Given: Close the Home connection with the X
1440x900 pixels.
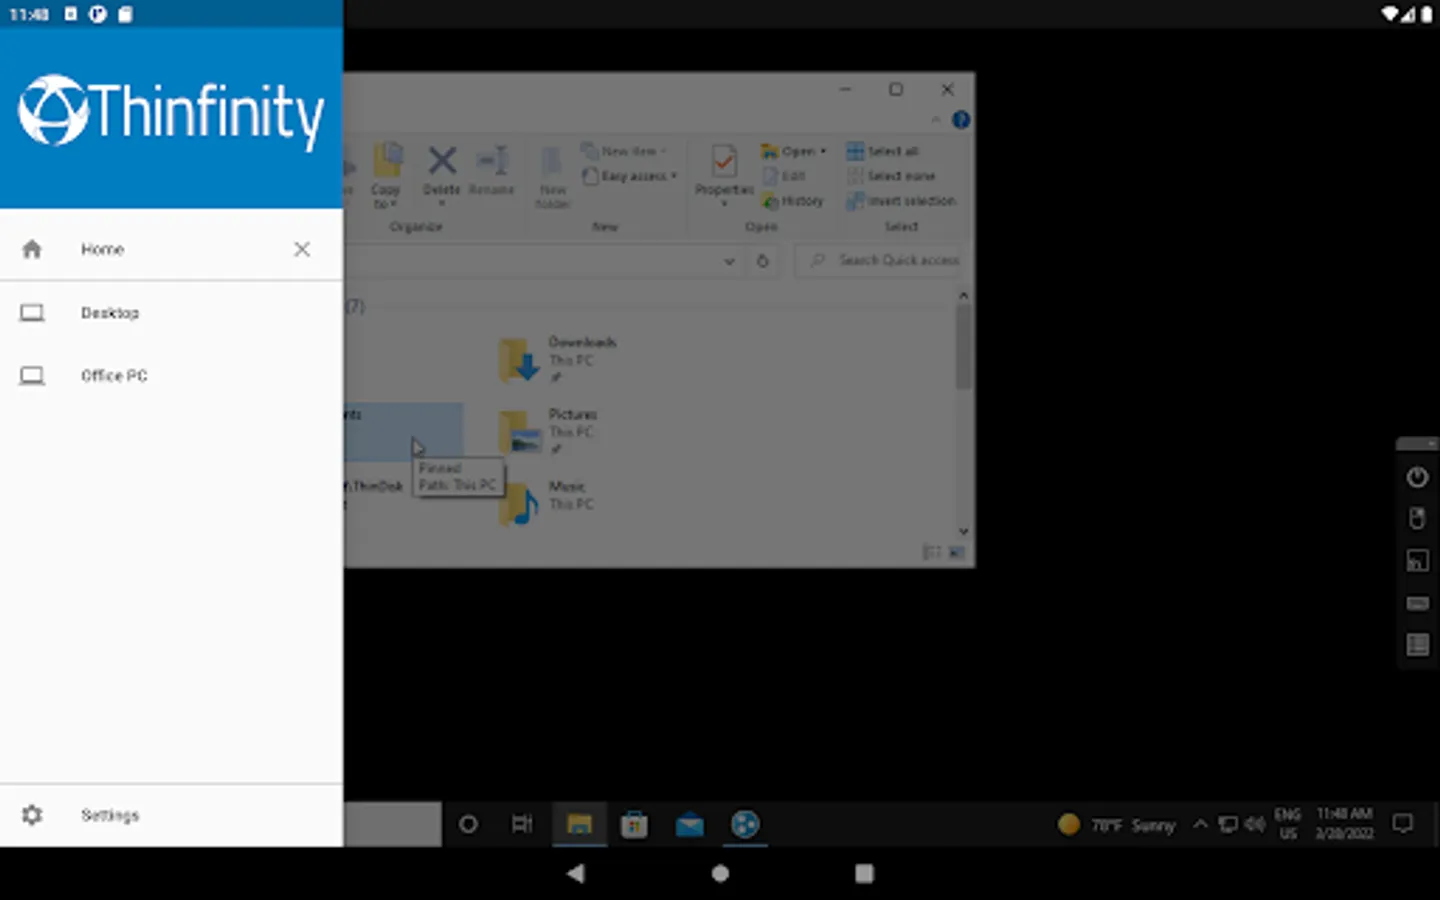Looking at the screenshot, I should pos(302,249).
